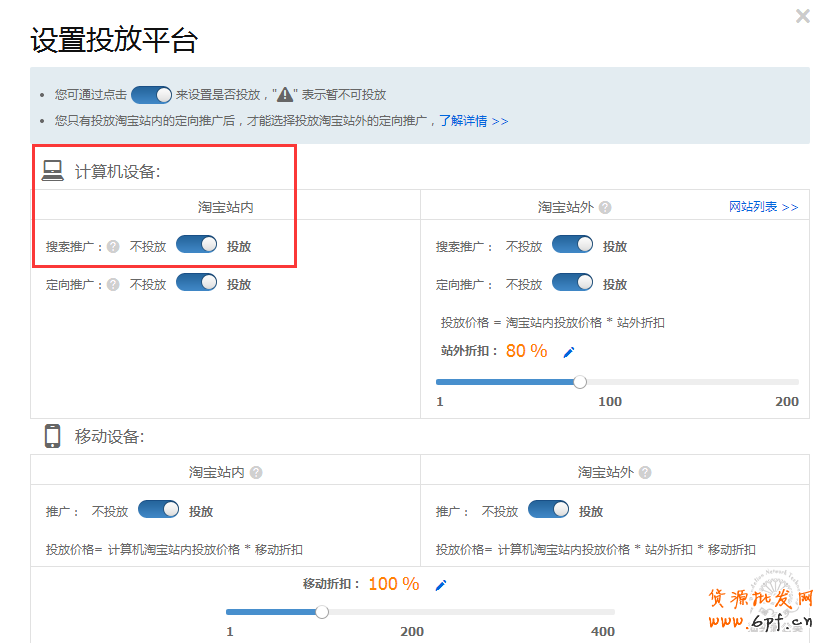
Task: Toggle mobile 淘宝站外 推广 switch
Action: (548, 510)
